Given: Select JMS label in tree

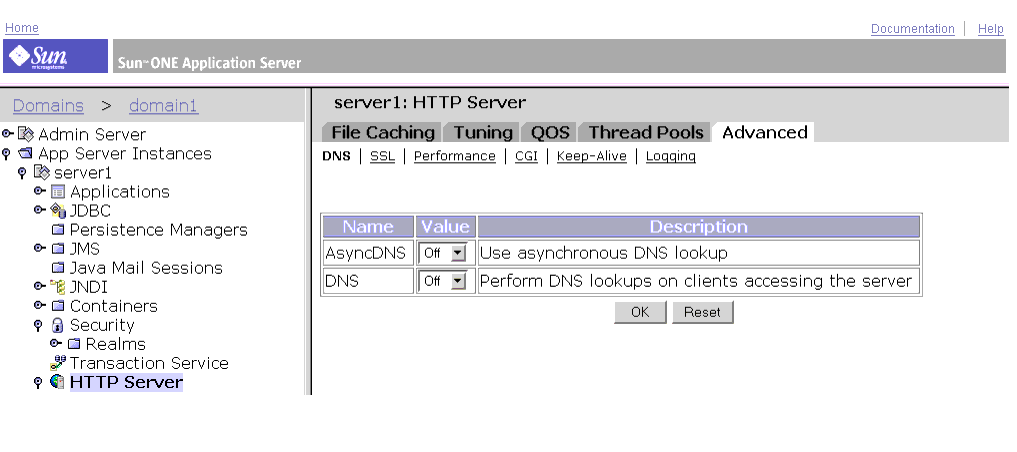Looking at the screenshot, I should (x=85, y=249).
